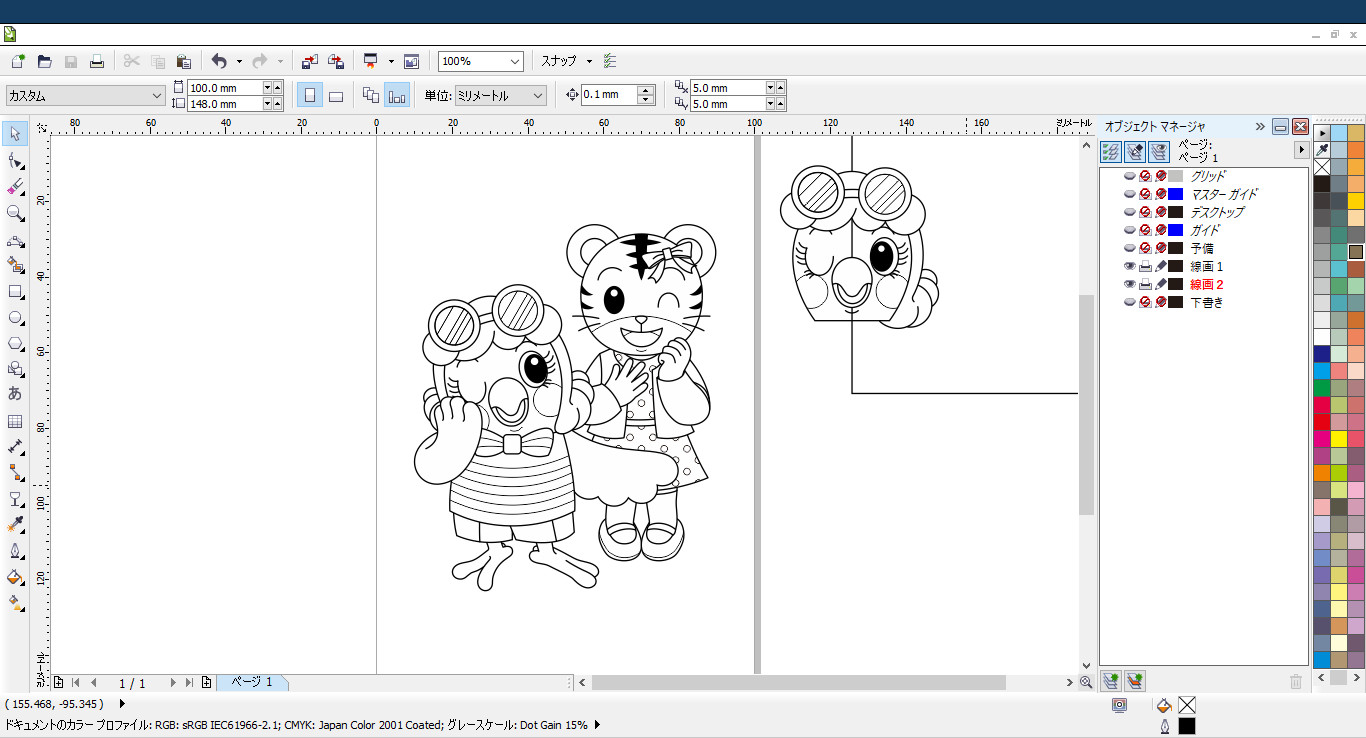The image size is (1366, 738).
Task: Pick the yellow swatch in color palette
Action: [1339, 439]
